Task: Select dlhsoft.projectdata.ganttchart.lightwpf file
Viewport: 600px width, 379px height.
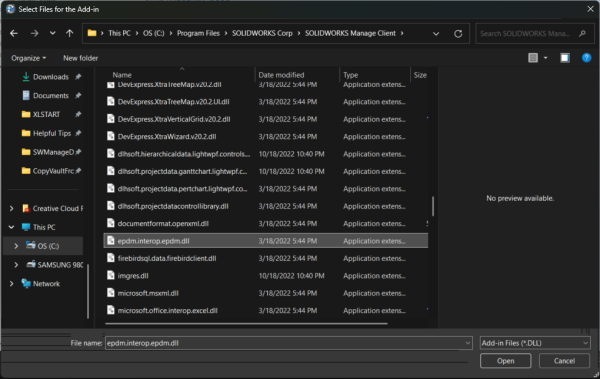Action: pos(266,172)
